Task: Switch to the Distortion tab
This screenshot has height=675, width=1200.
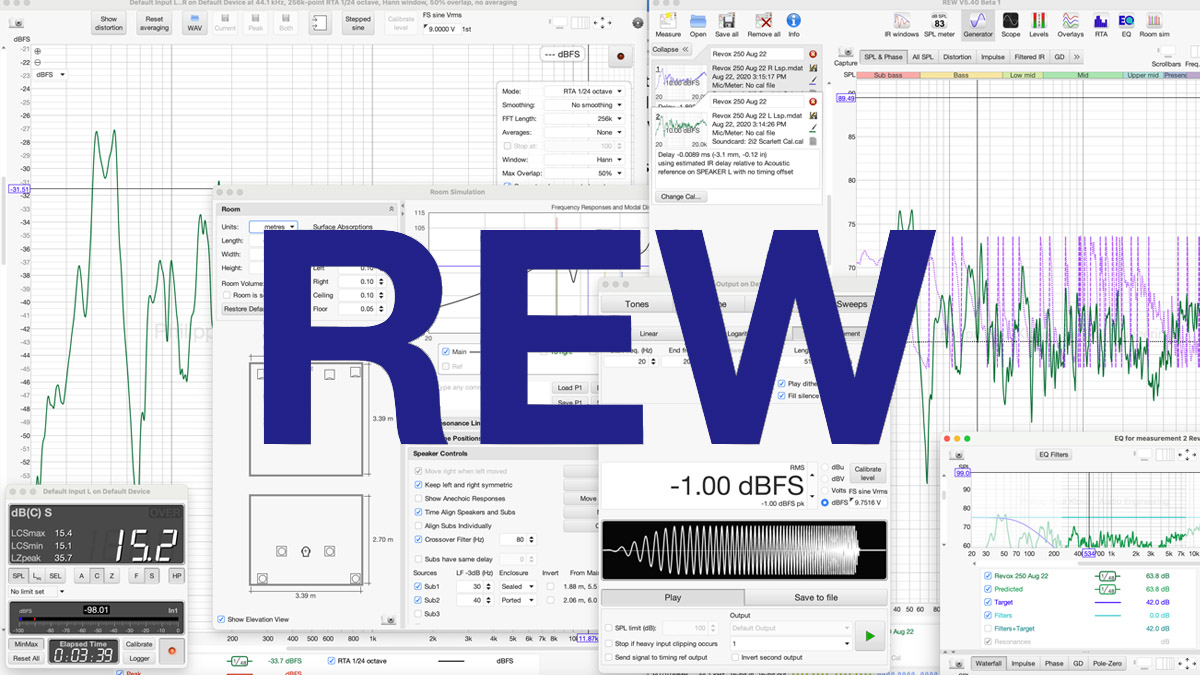Action: point(956,56)
